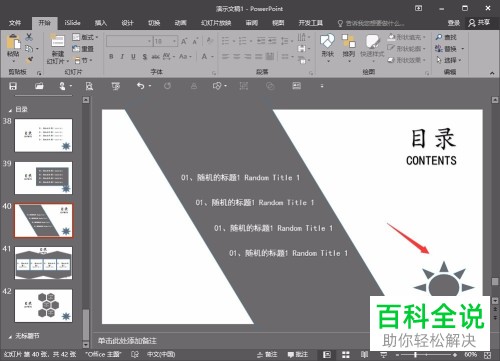Click the Undo arrow icon

click(140, 86)
